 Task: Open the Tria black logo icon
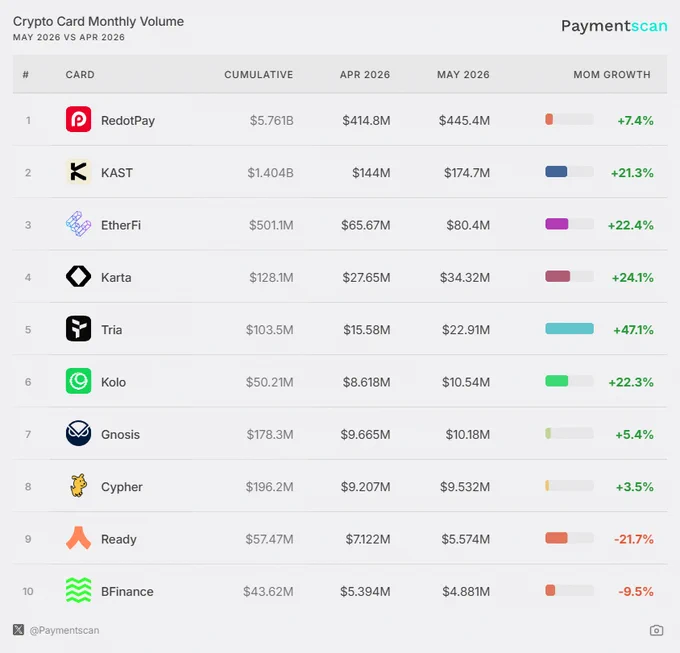78,329
